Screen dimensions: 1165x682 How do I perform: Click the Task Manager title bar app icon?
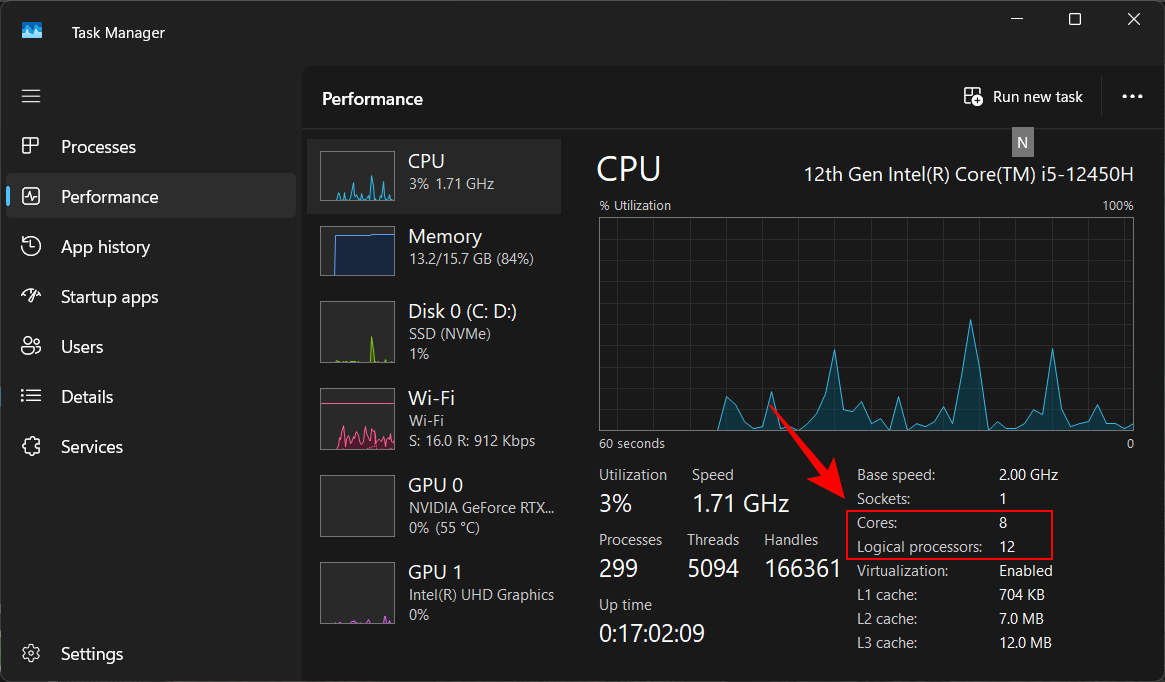coord(32,32)
